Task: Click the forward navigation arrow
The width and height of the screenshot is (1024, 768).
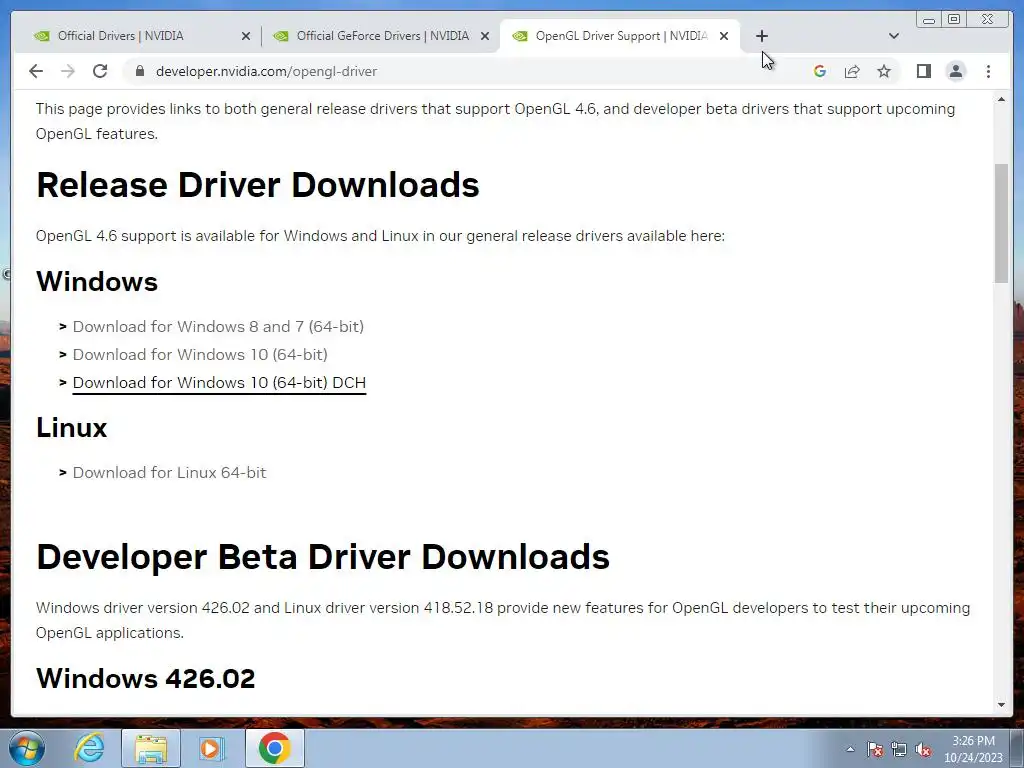Action: point(68,71)
